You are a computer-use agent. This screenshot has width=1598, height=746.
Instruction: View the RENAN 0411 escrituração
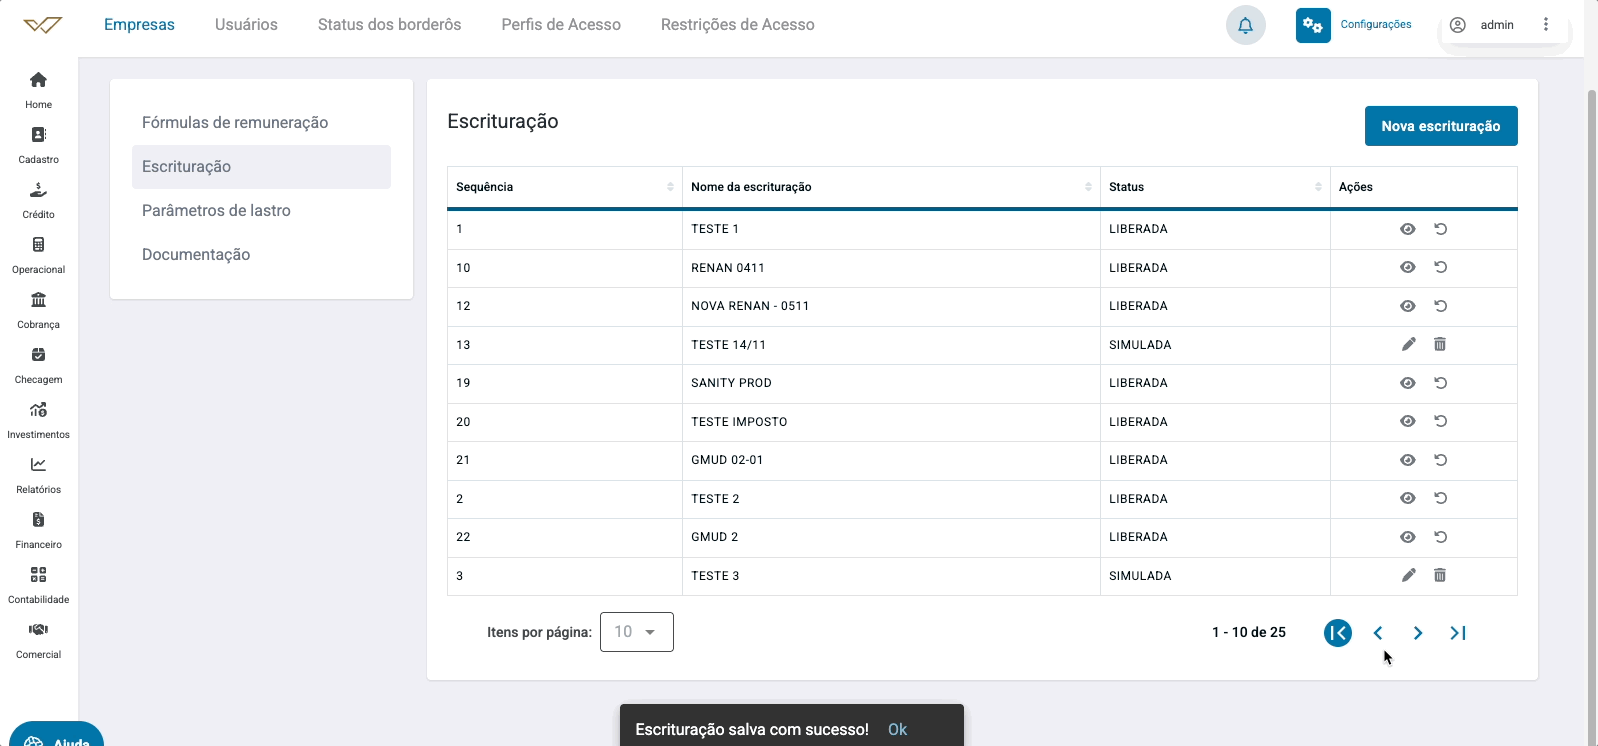(x=1408, y=267)
